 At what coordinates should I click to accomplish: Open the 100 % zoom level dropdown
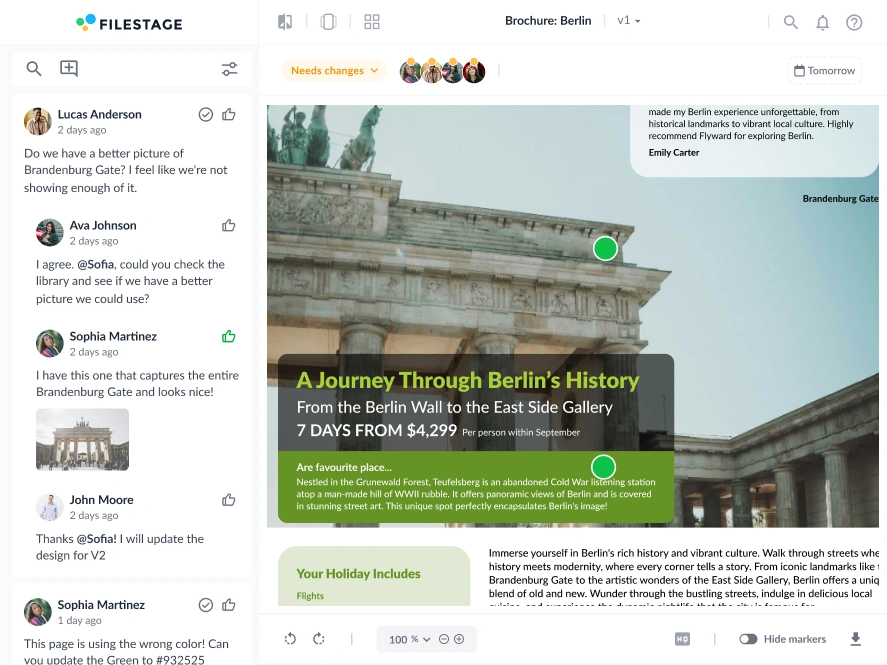pos(410,639)
